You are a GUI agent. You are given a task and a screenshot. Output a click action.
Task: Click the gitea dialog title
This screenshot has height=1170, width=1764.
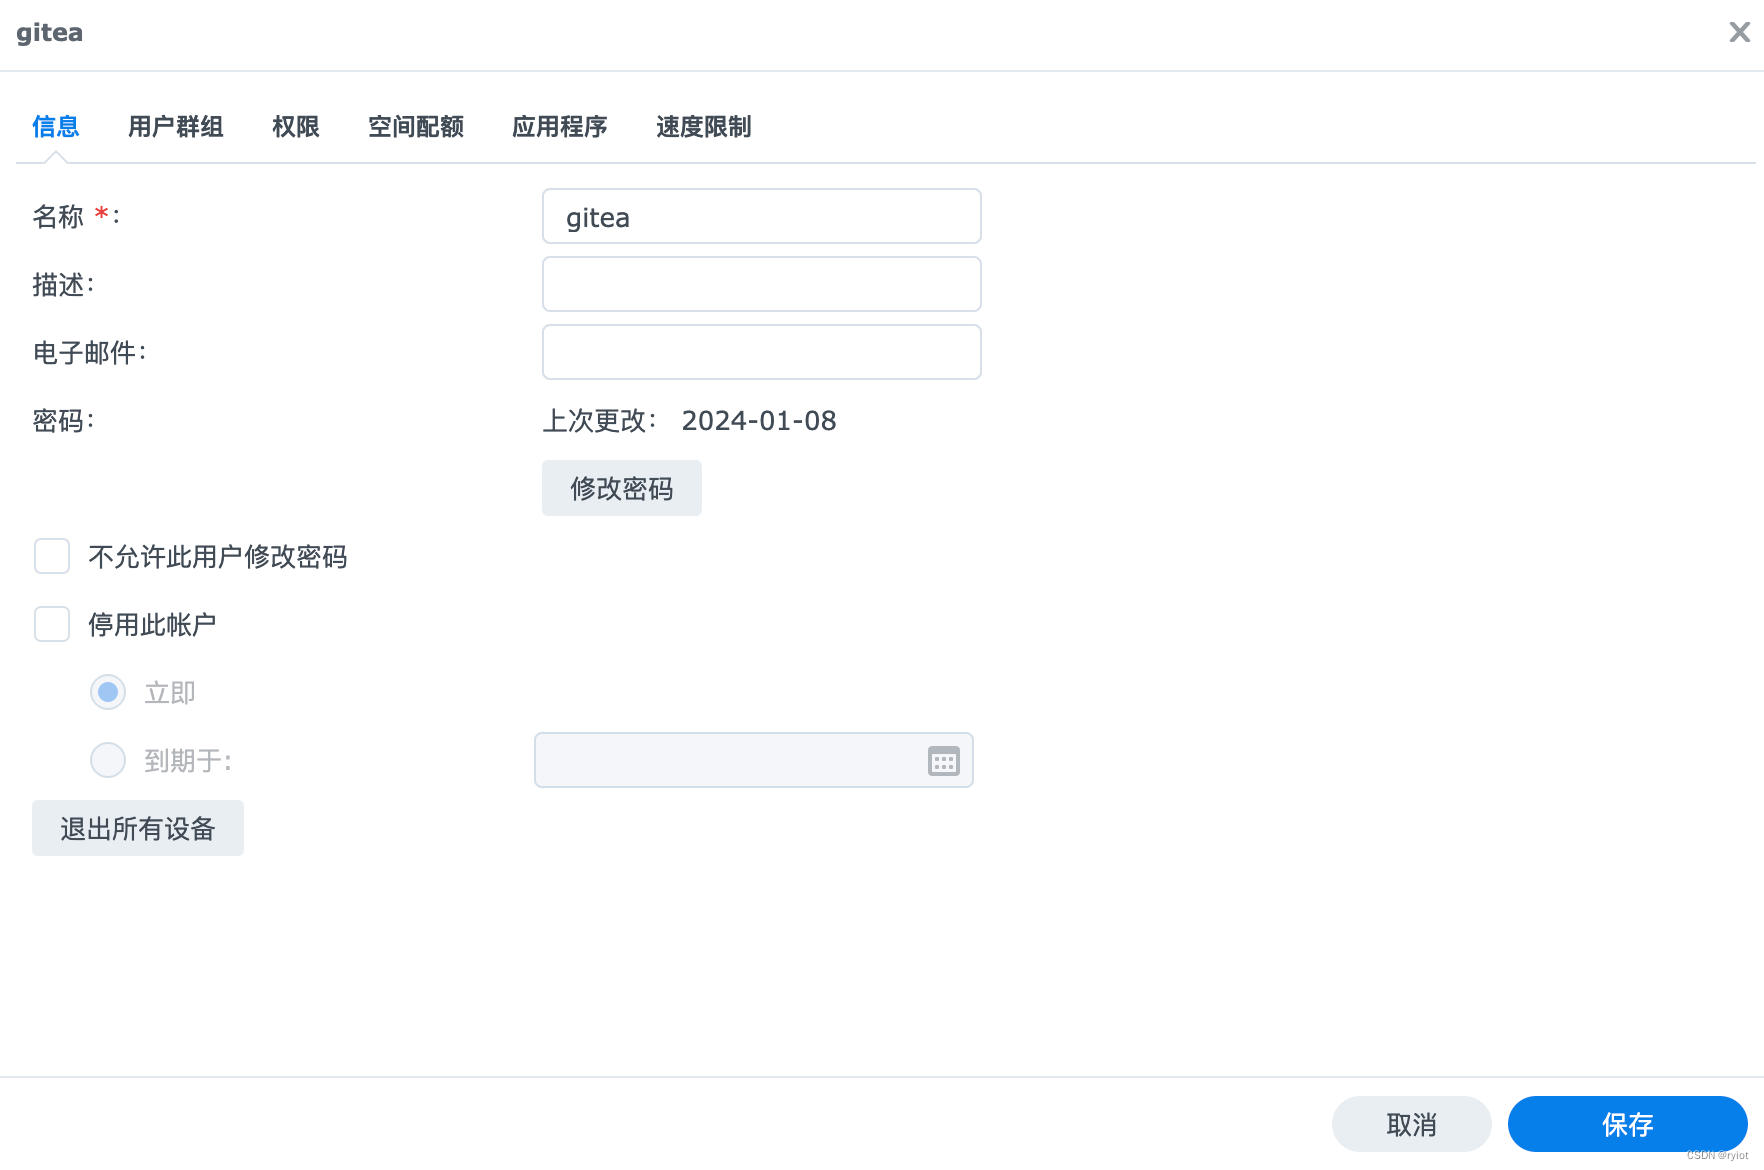click(50, 33)
